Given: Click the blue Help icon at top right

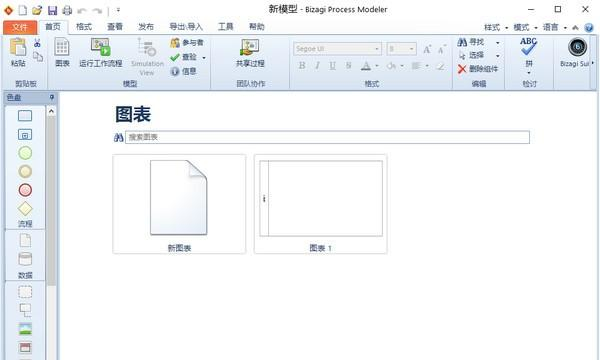Looking at the screenshot, I should (x=589, y=28).
